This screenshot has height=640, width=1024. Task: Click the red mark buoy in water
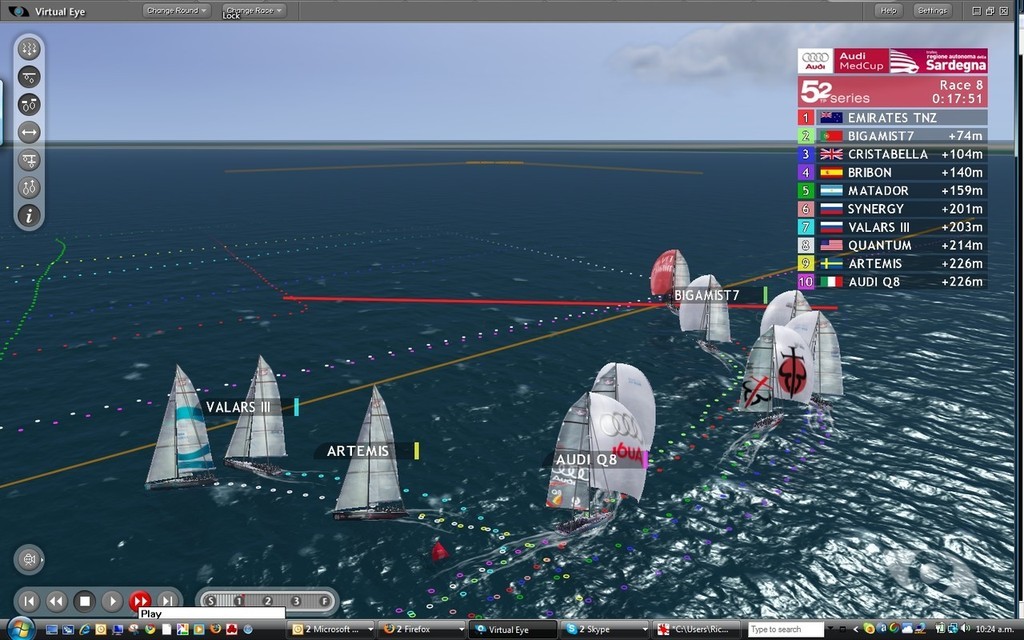click(x=440, y=551)
